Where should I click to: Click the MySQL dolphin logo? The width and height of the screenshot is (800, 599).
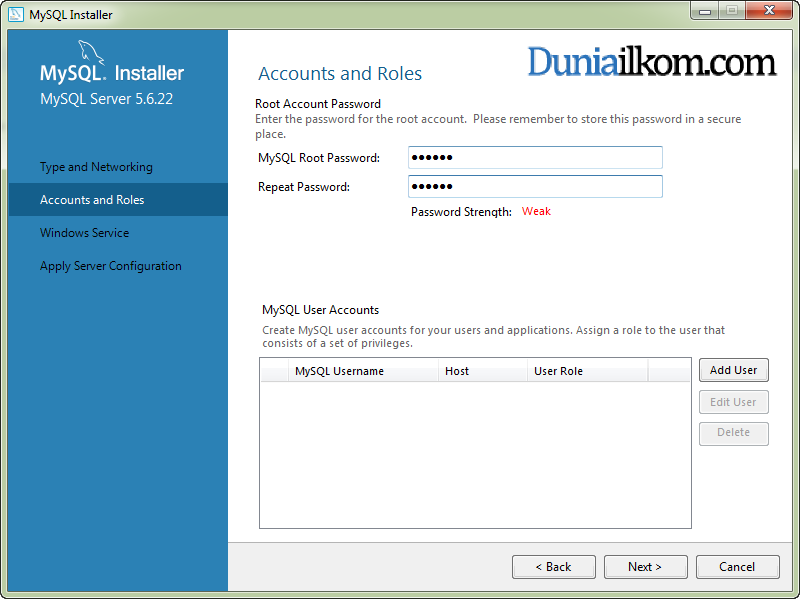pos(91,53)
